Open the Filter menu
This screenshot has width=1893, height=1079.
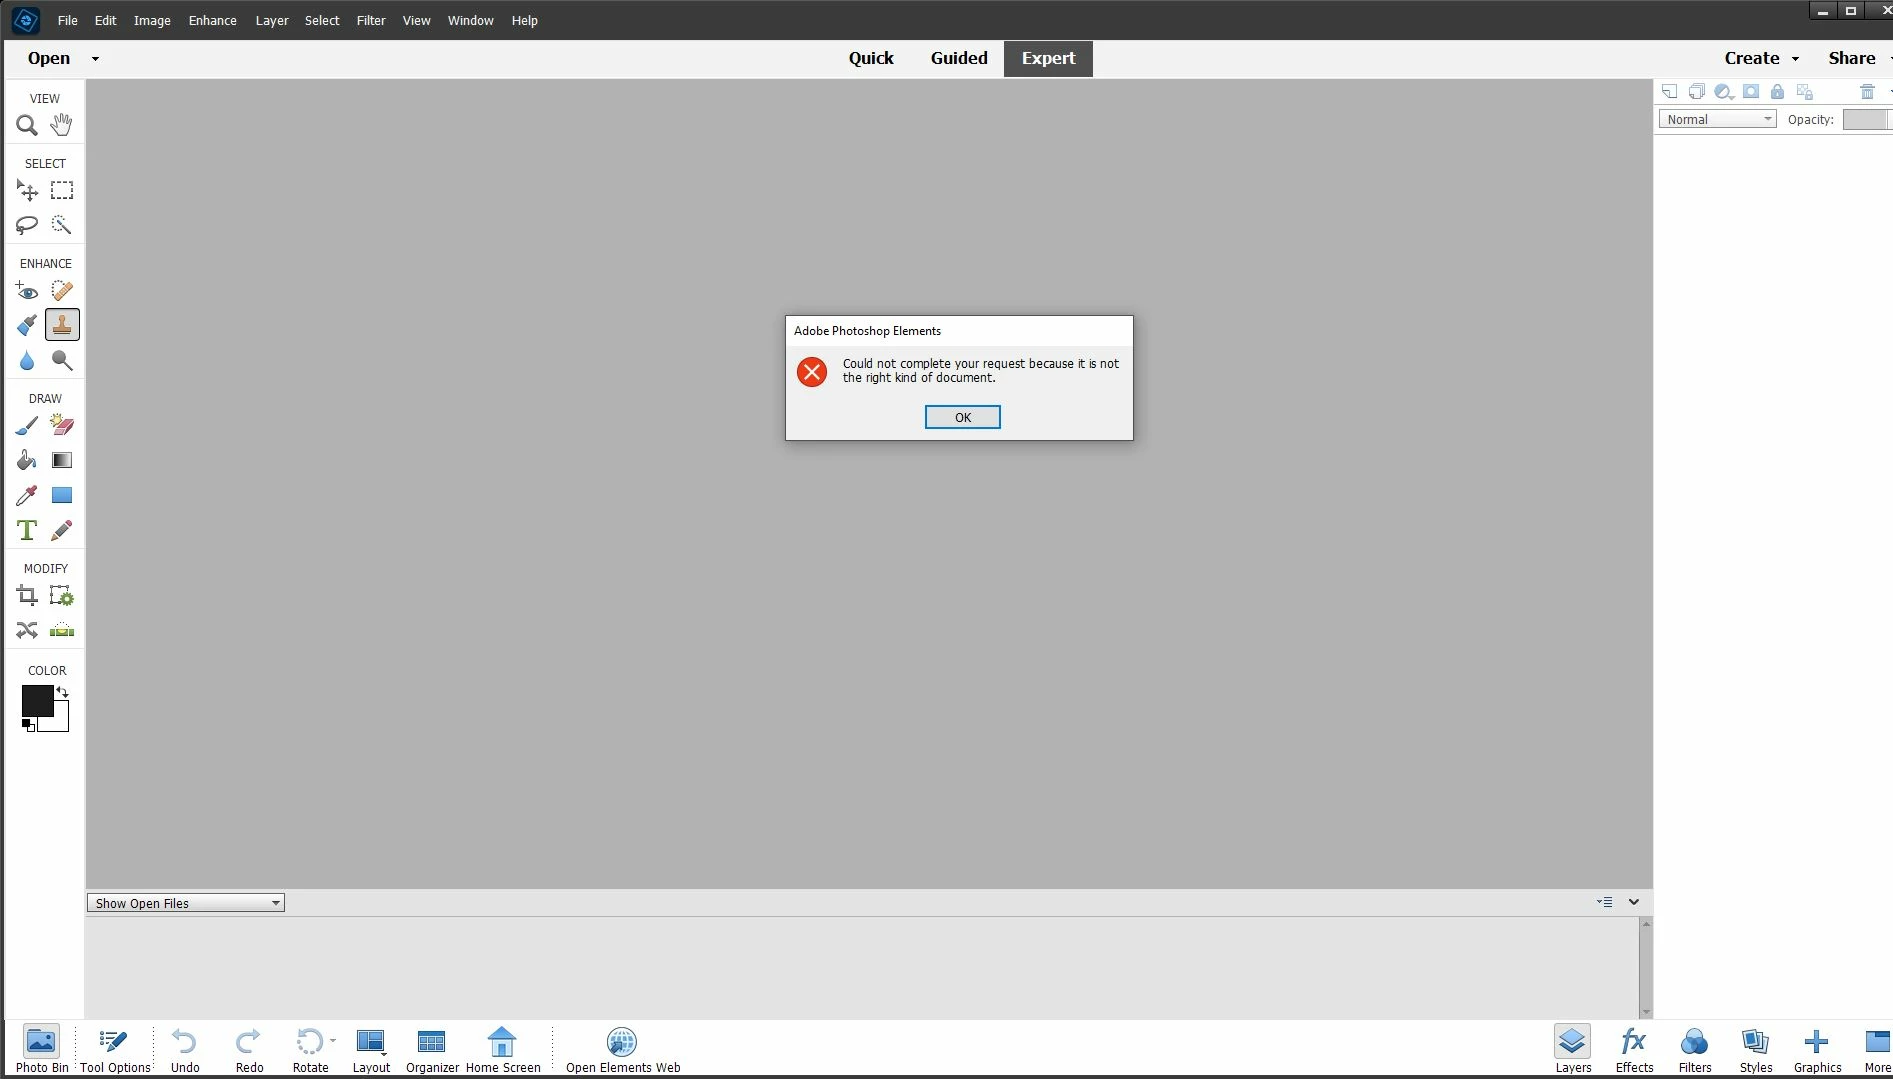371,20
